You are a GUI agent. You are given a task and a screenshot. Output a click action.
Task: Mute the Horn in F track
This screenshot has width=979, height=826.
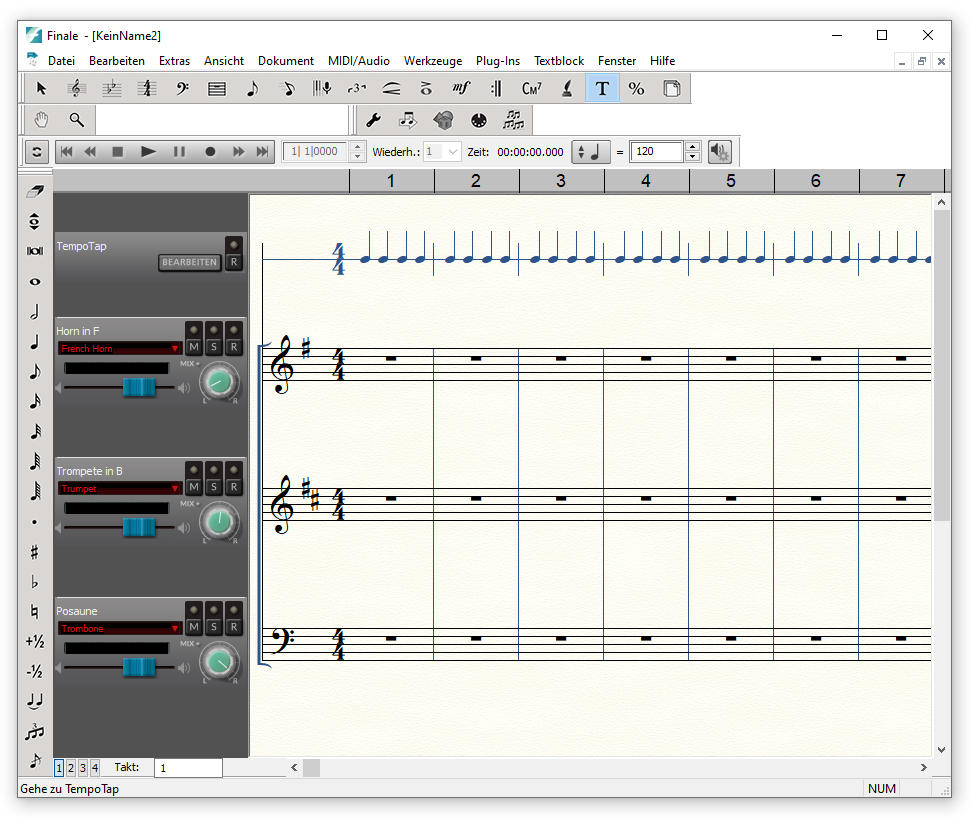coord(194,347)
